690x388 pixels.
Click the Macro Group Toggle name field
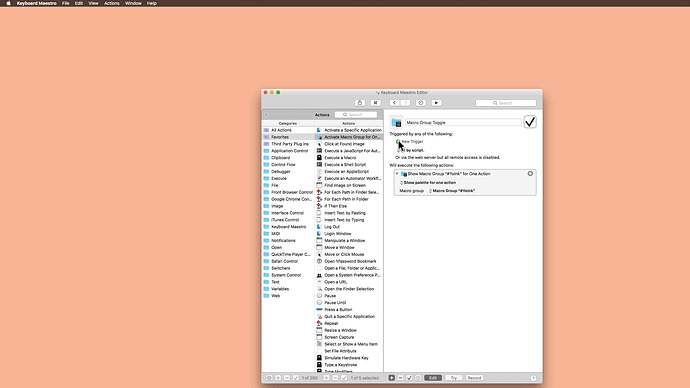click(x=463, y=122)
